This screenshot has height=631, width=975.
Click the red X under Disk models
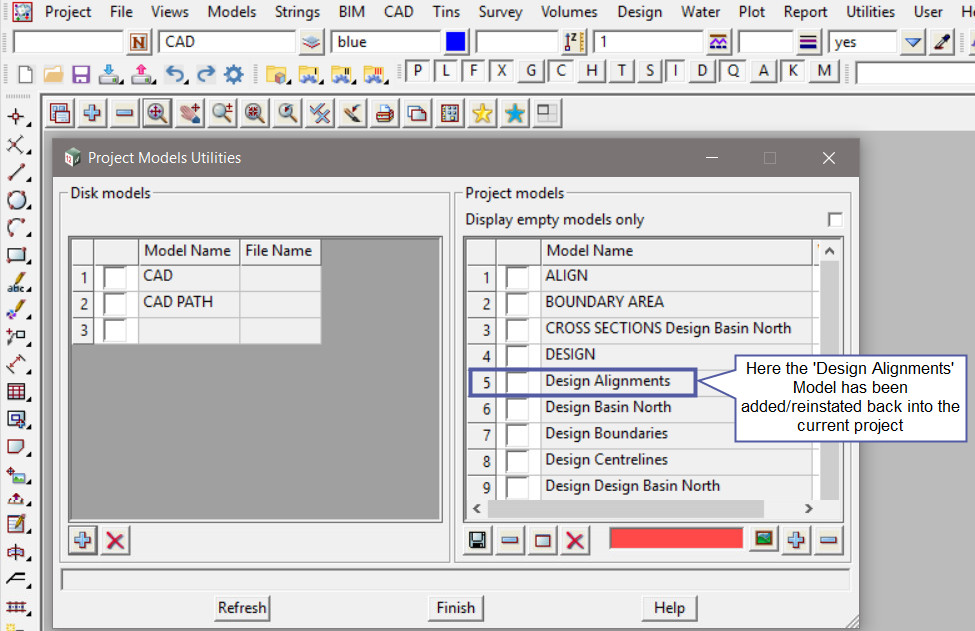[115, 541]
